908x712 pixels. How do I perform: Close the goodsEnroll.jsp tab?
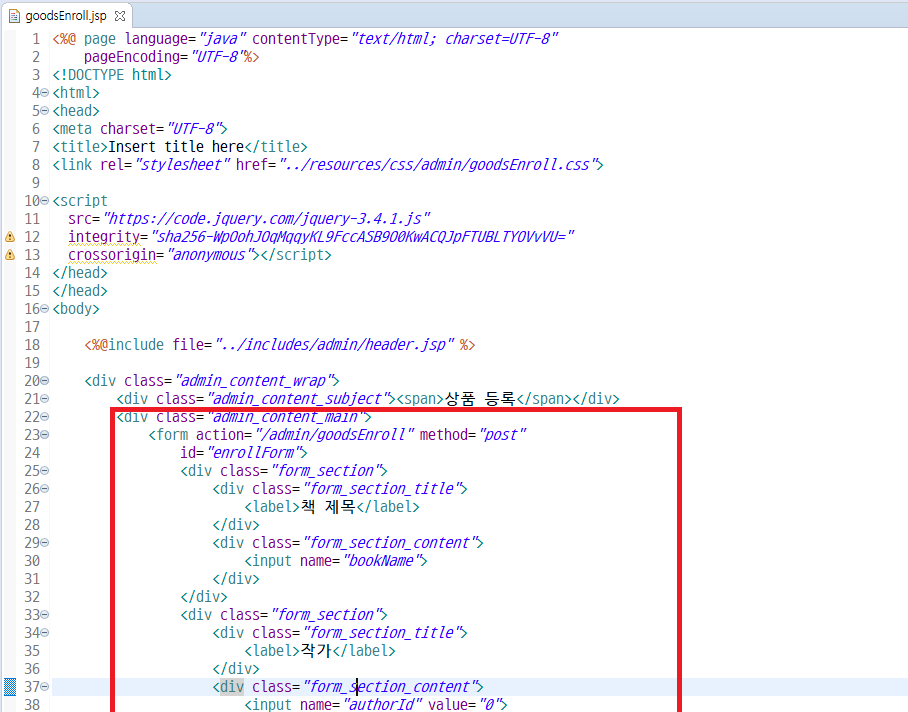120,16
